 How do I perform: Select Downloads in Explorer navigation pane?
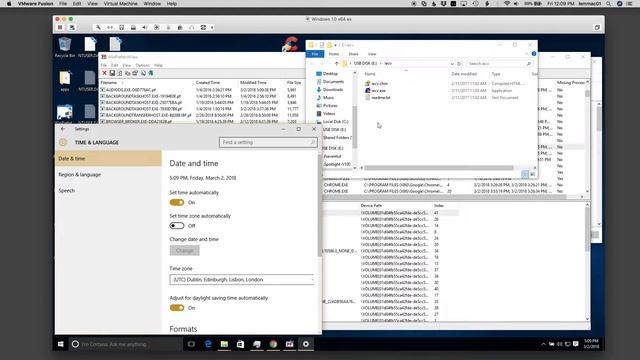[x=333, y=90]
